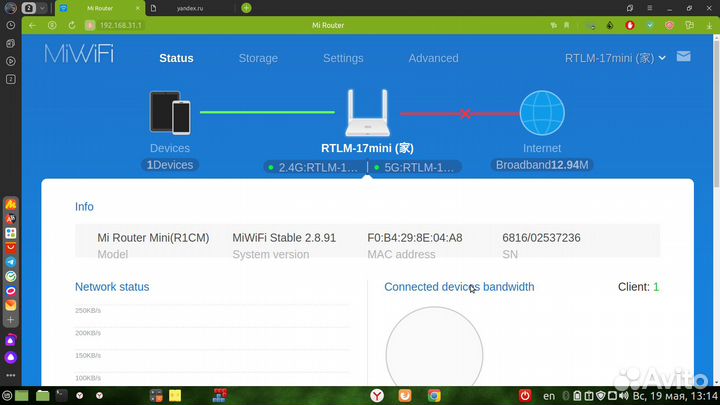
Task: Click the MiWiFi Stable 2.8.91 version text
Action: pos(284,238)
